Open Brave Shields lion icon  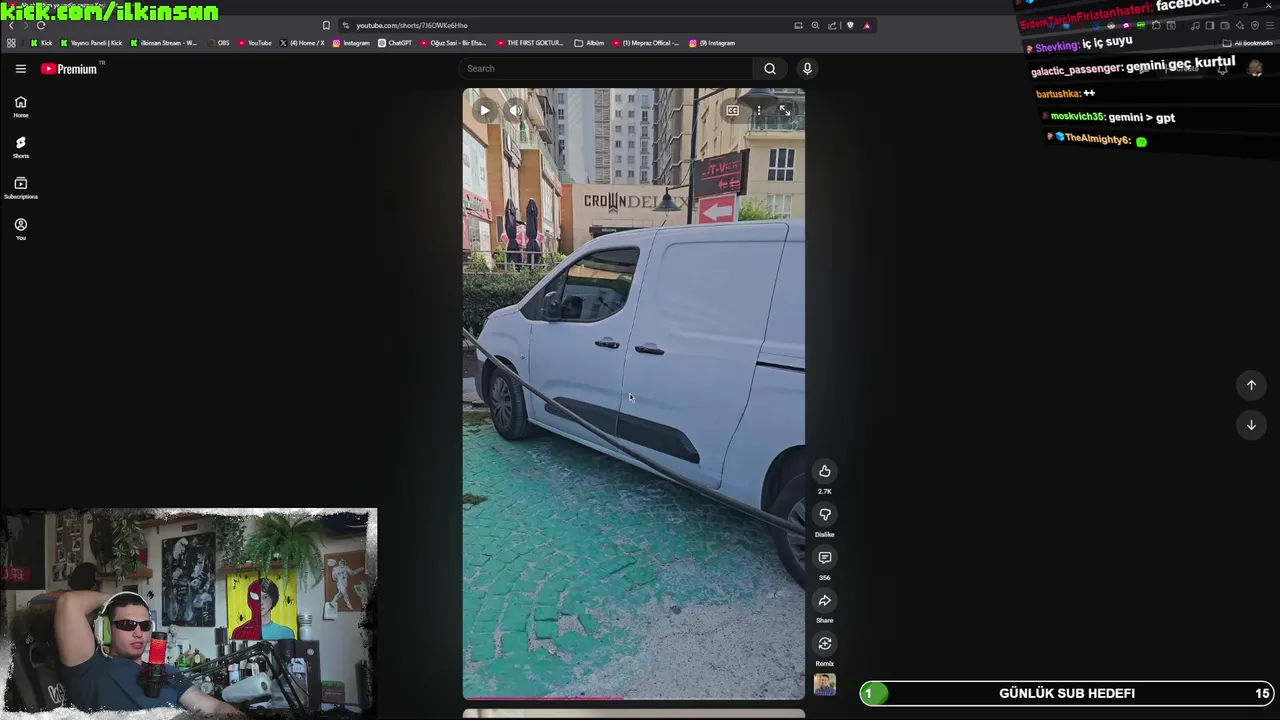(x=850, y=25)
